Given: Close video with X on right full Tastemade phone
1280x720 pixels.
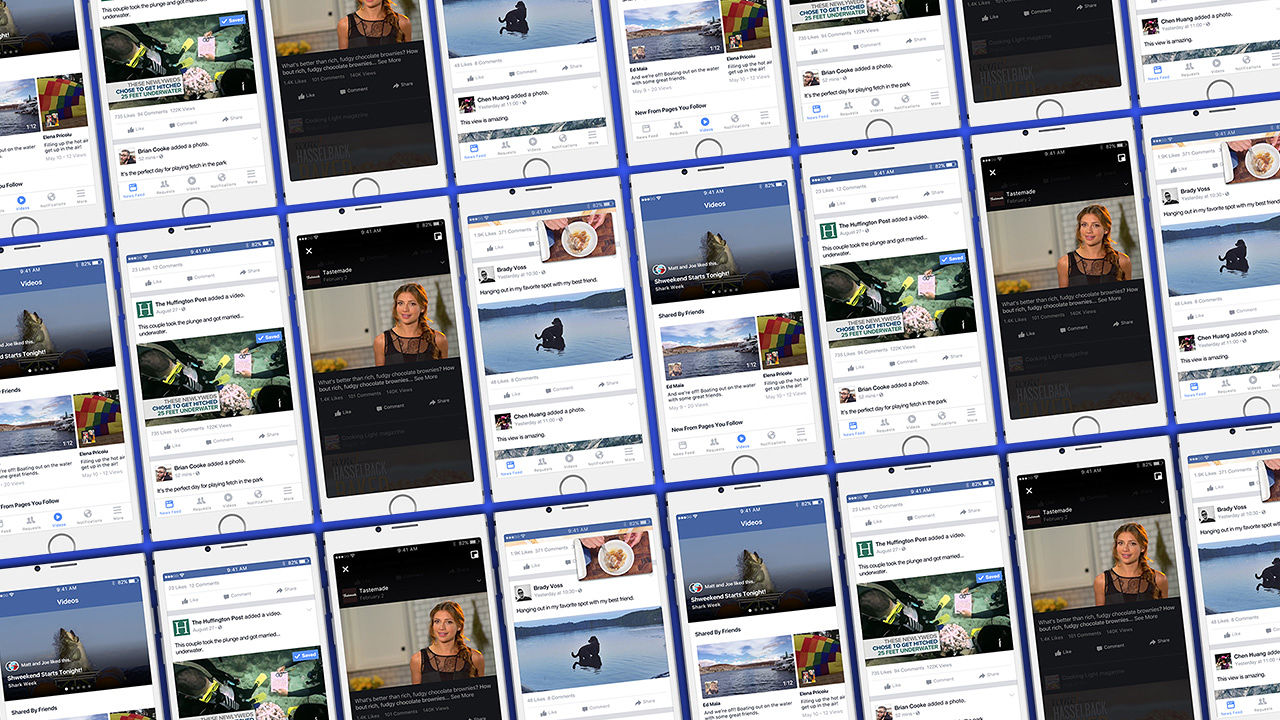Looking at the screenshot, I should 992,172.
